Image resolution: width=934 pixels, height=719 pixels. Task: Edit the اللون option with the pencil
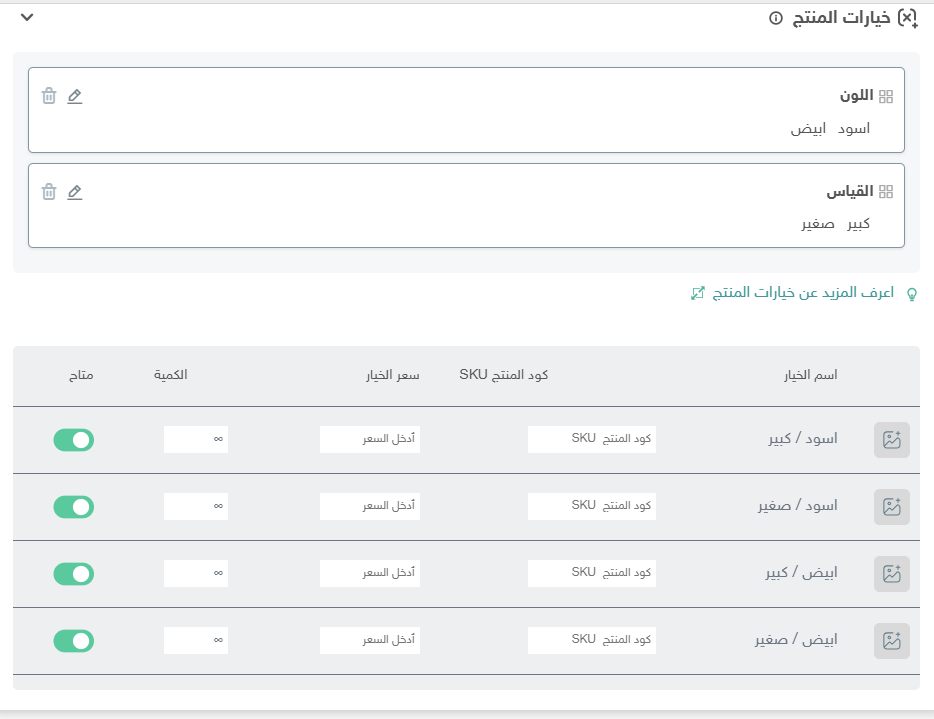pyautogui.click(x=74, y=96)
